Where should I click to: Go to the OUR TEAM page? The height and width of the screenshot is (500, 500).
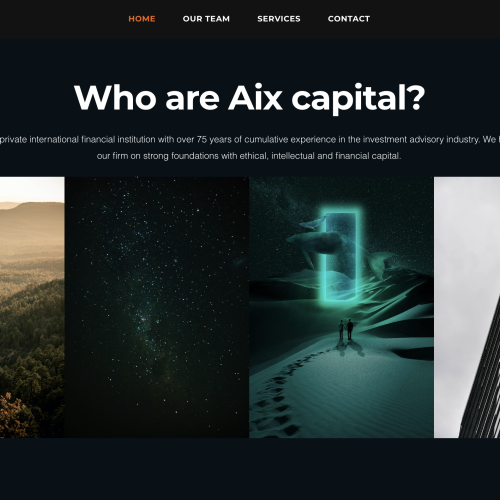206,19
